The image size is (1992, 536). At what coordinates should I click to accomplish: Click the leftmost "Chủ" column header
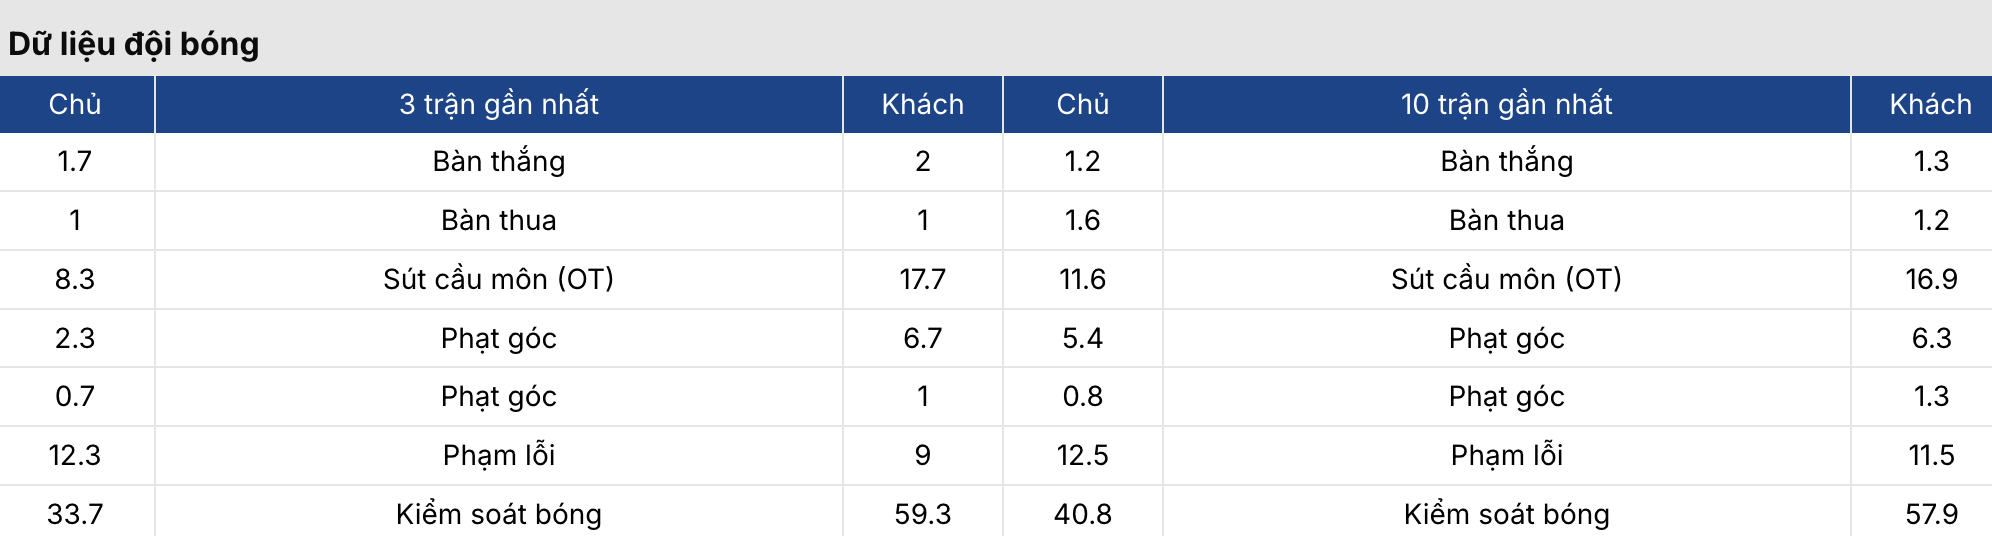pyautogui.click(x=75, y=104)
